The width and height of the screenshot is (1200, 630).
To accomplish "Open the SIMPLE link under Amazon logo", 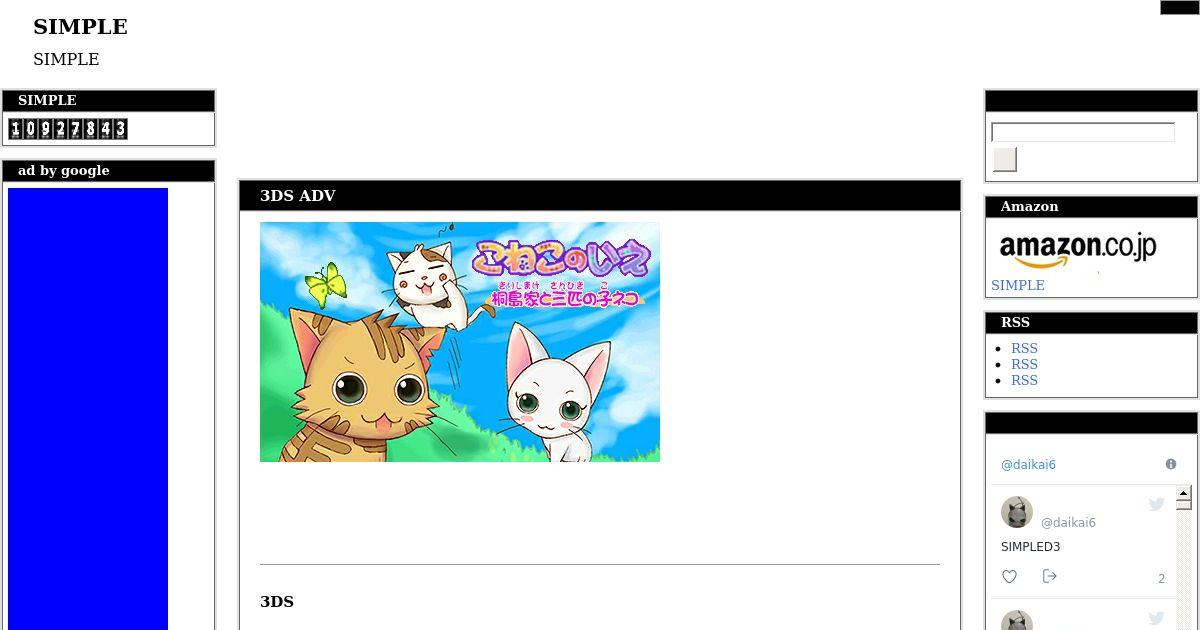I will pos(1018,285).
